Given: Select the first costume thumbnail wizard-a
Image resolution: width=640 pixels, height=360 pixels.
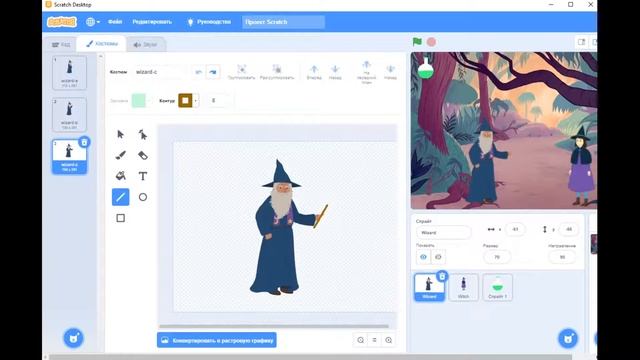Looking at the screenshot, I should (69, 73).
